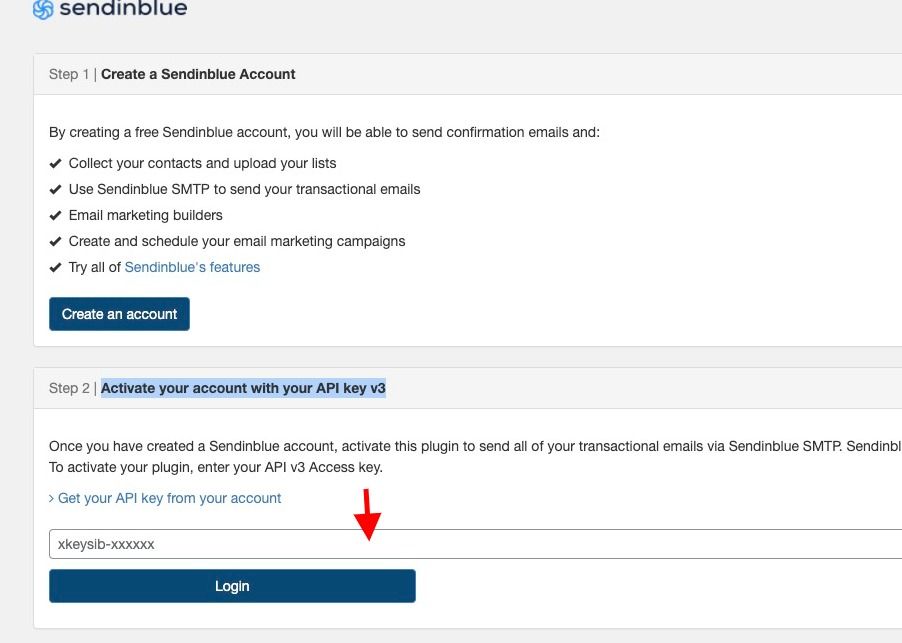Click the Once you have created paragraph
The height and width of the screenshot is (643, 902).
click(x=475, y=457)
